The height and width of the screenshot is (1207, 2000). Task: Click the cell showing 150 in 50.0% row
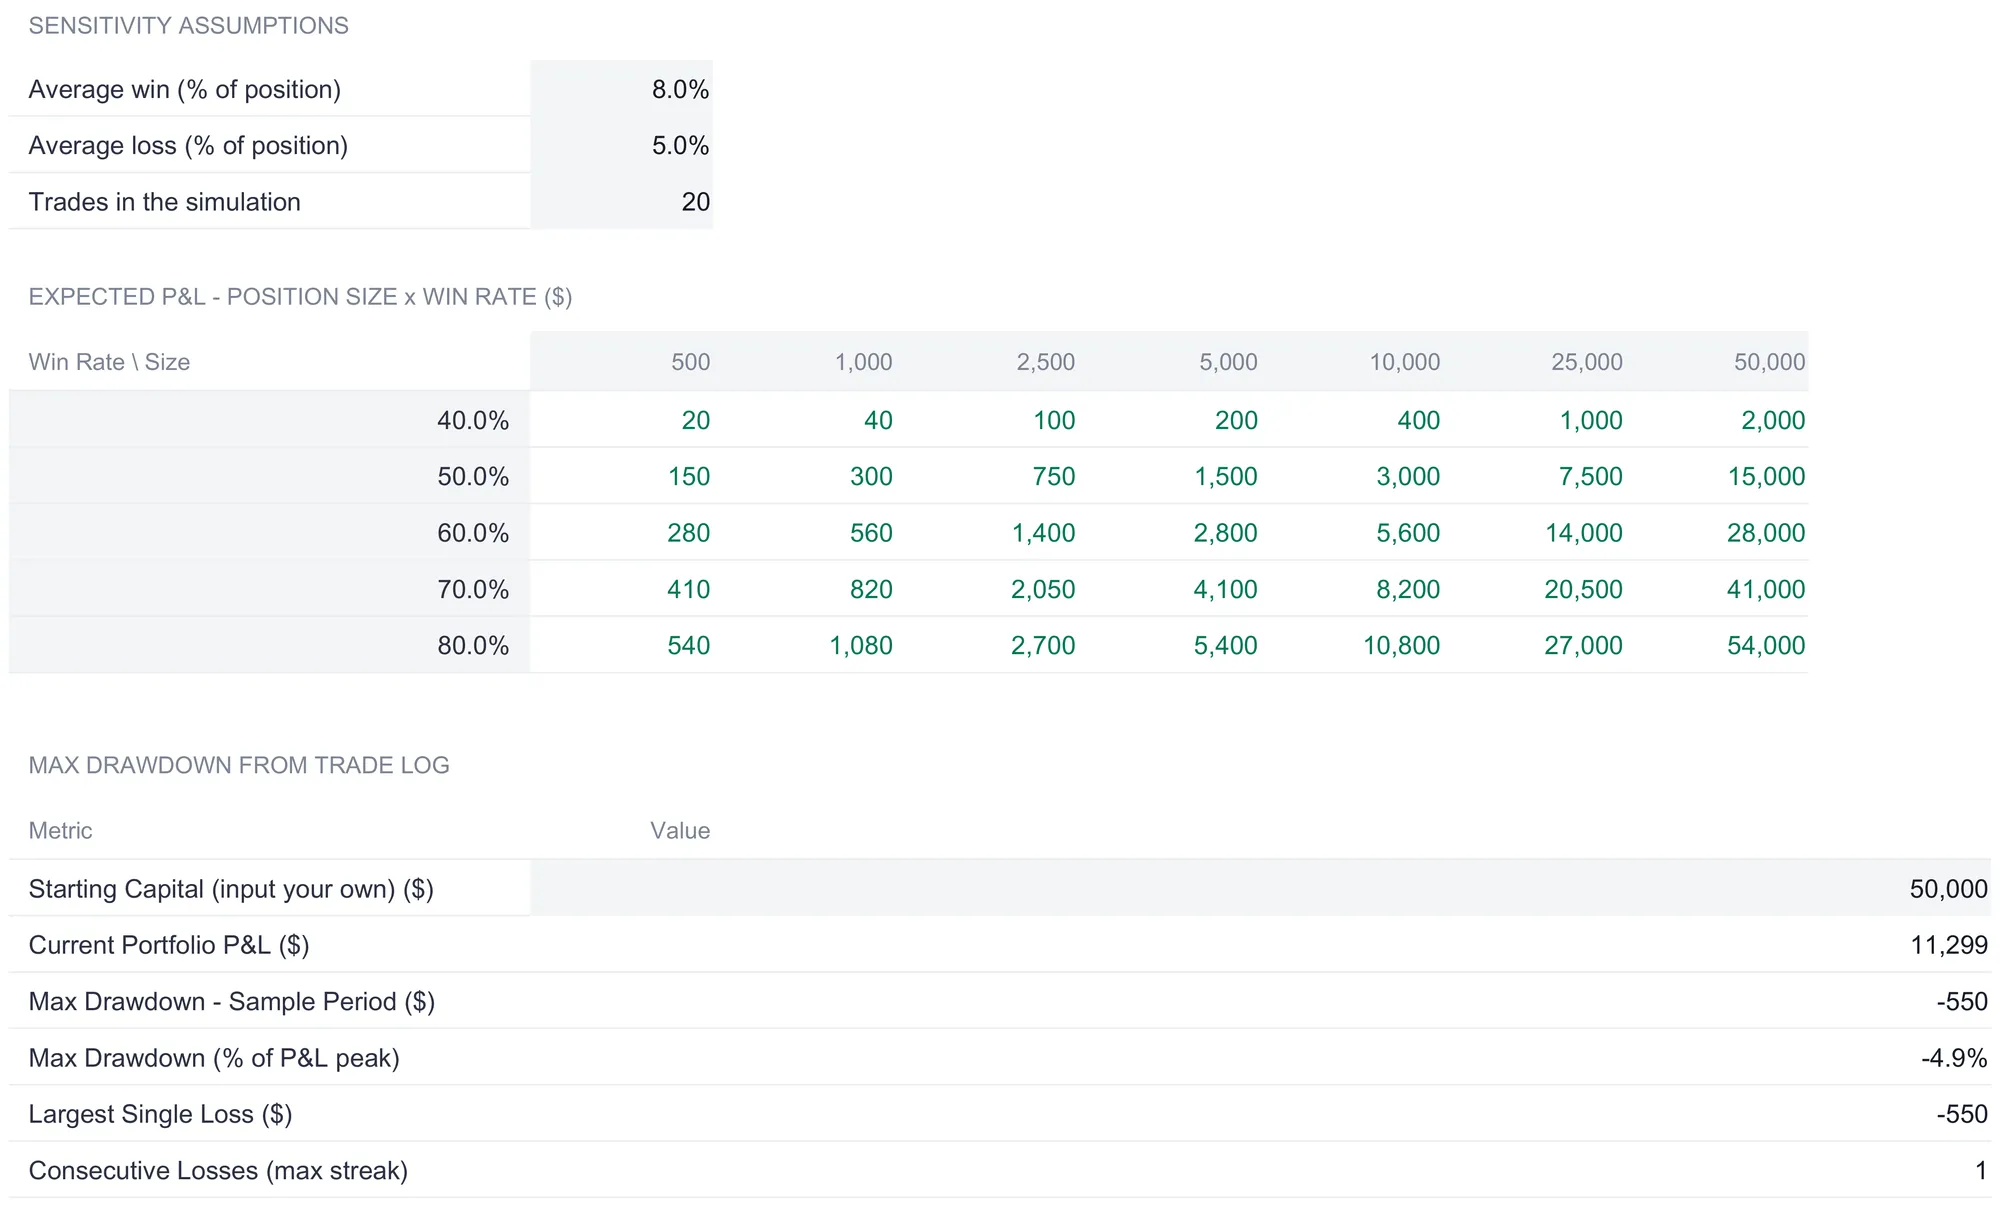coord(689,476)
